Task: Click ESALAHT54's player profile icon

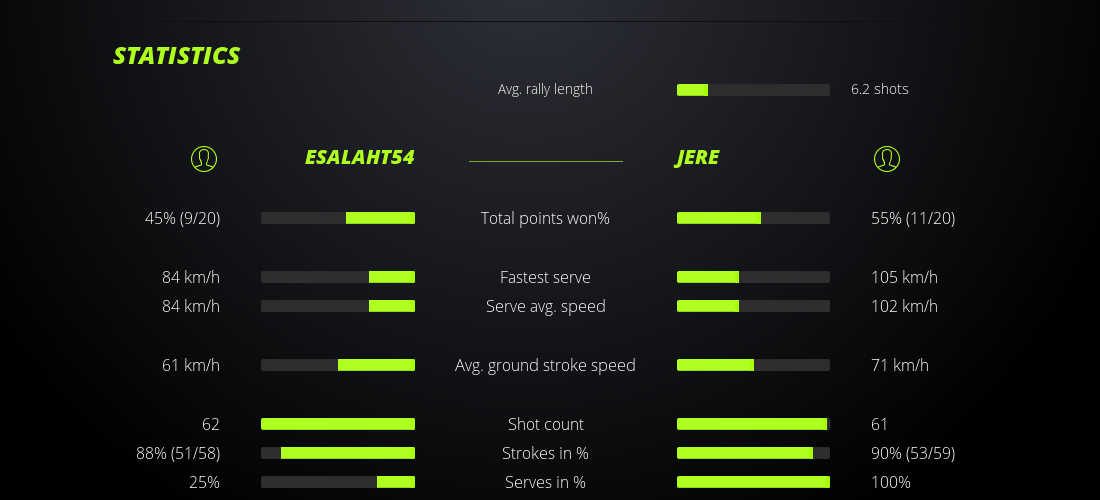Action: tap(203, 158)
